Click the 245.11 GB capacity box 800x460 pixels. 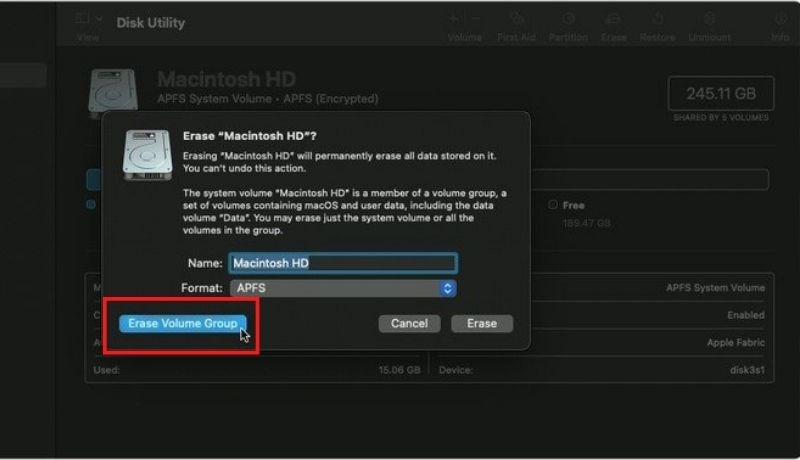pyautogui.click(x=721, y=93)
